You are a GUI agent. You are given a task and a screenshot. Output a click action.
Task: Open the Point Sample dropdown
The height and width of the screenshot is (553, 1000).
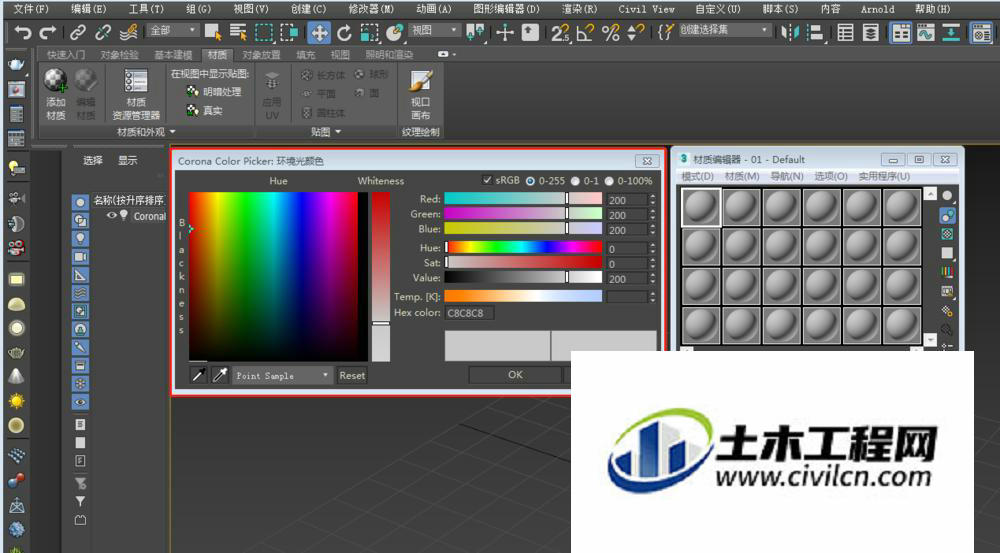281,376
